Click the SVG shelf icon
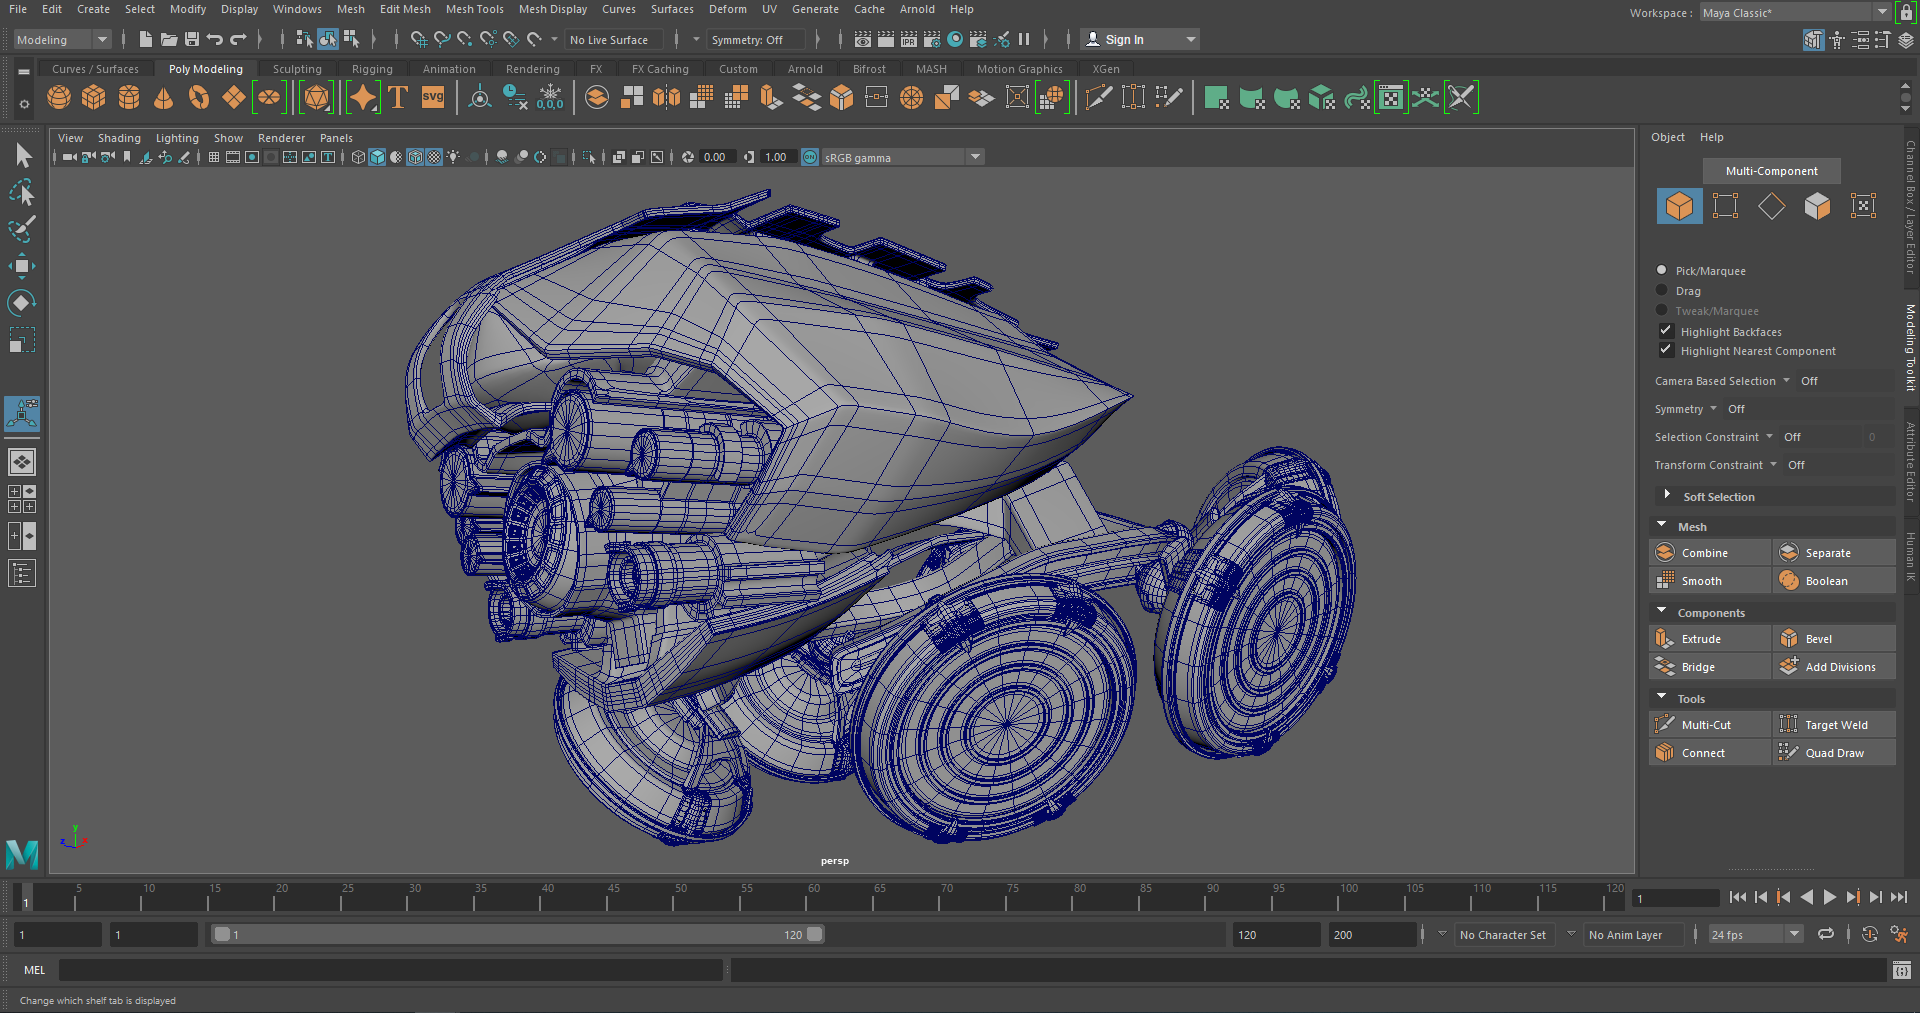Viewport: 1920px width, 1013px height. click(x=433, y=97)
